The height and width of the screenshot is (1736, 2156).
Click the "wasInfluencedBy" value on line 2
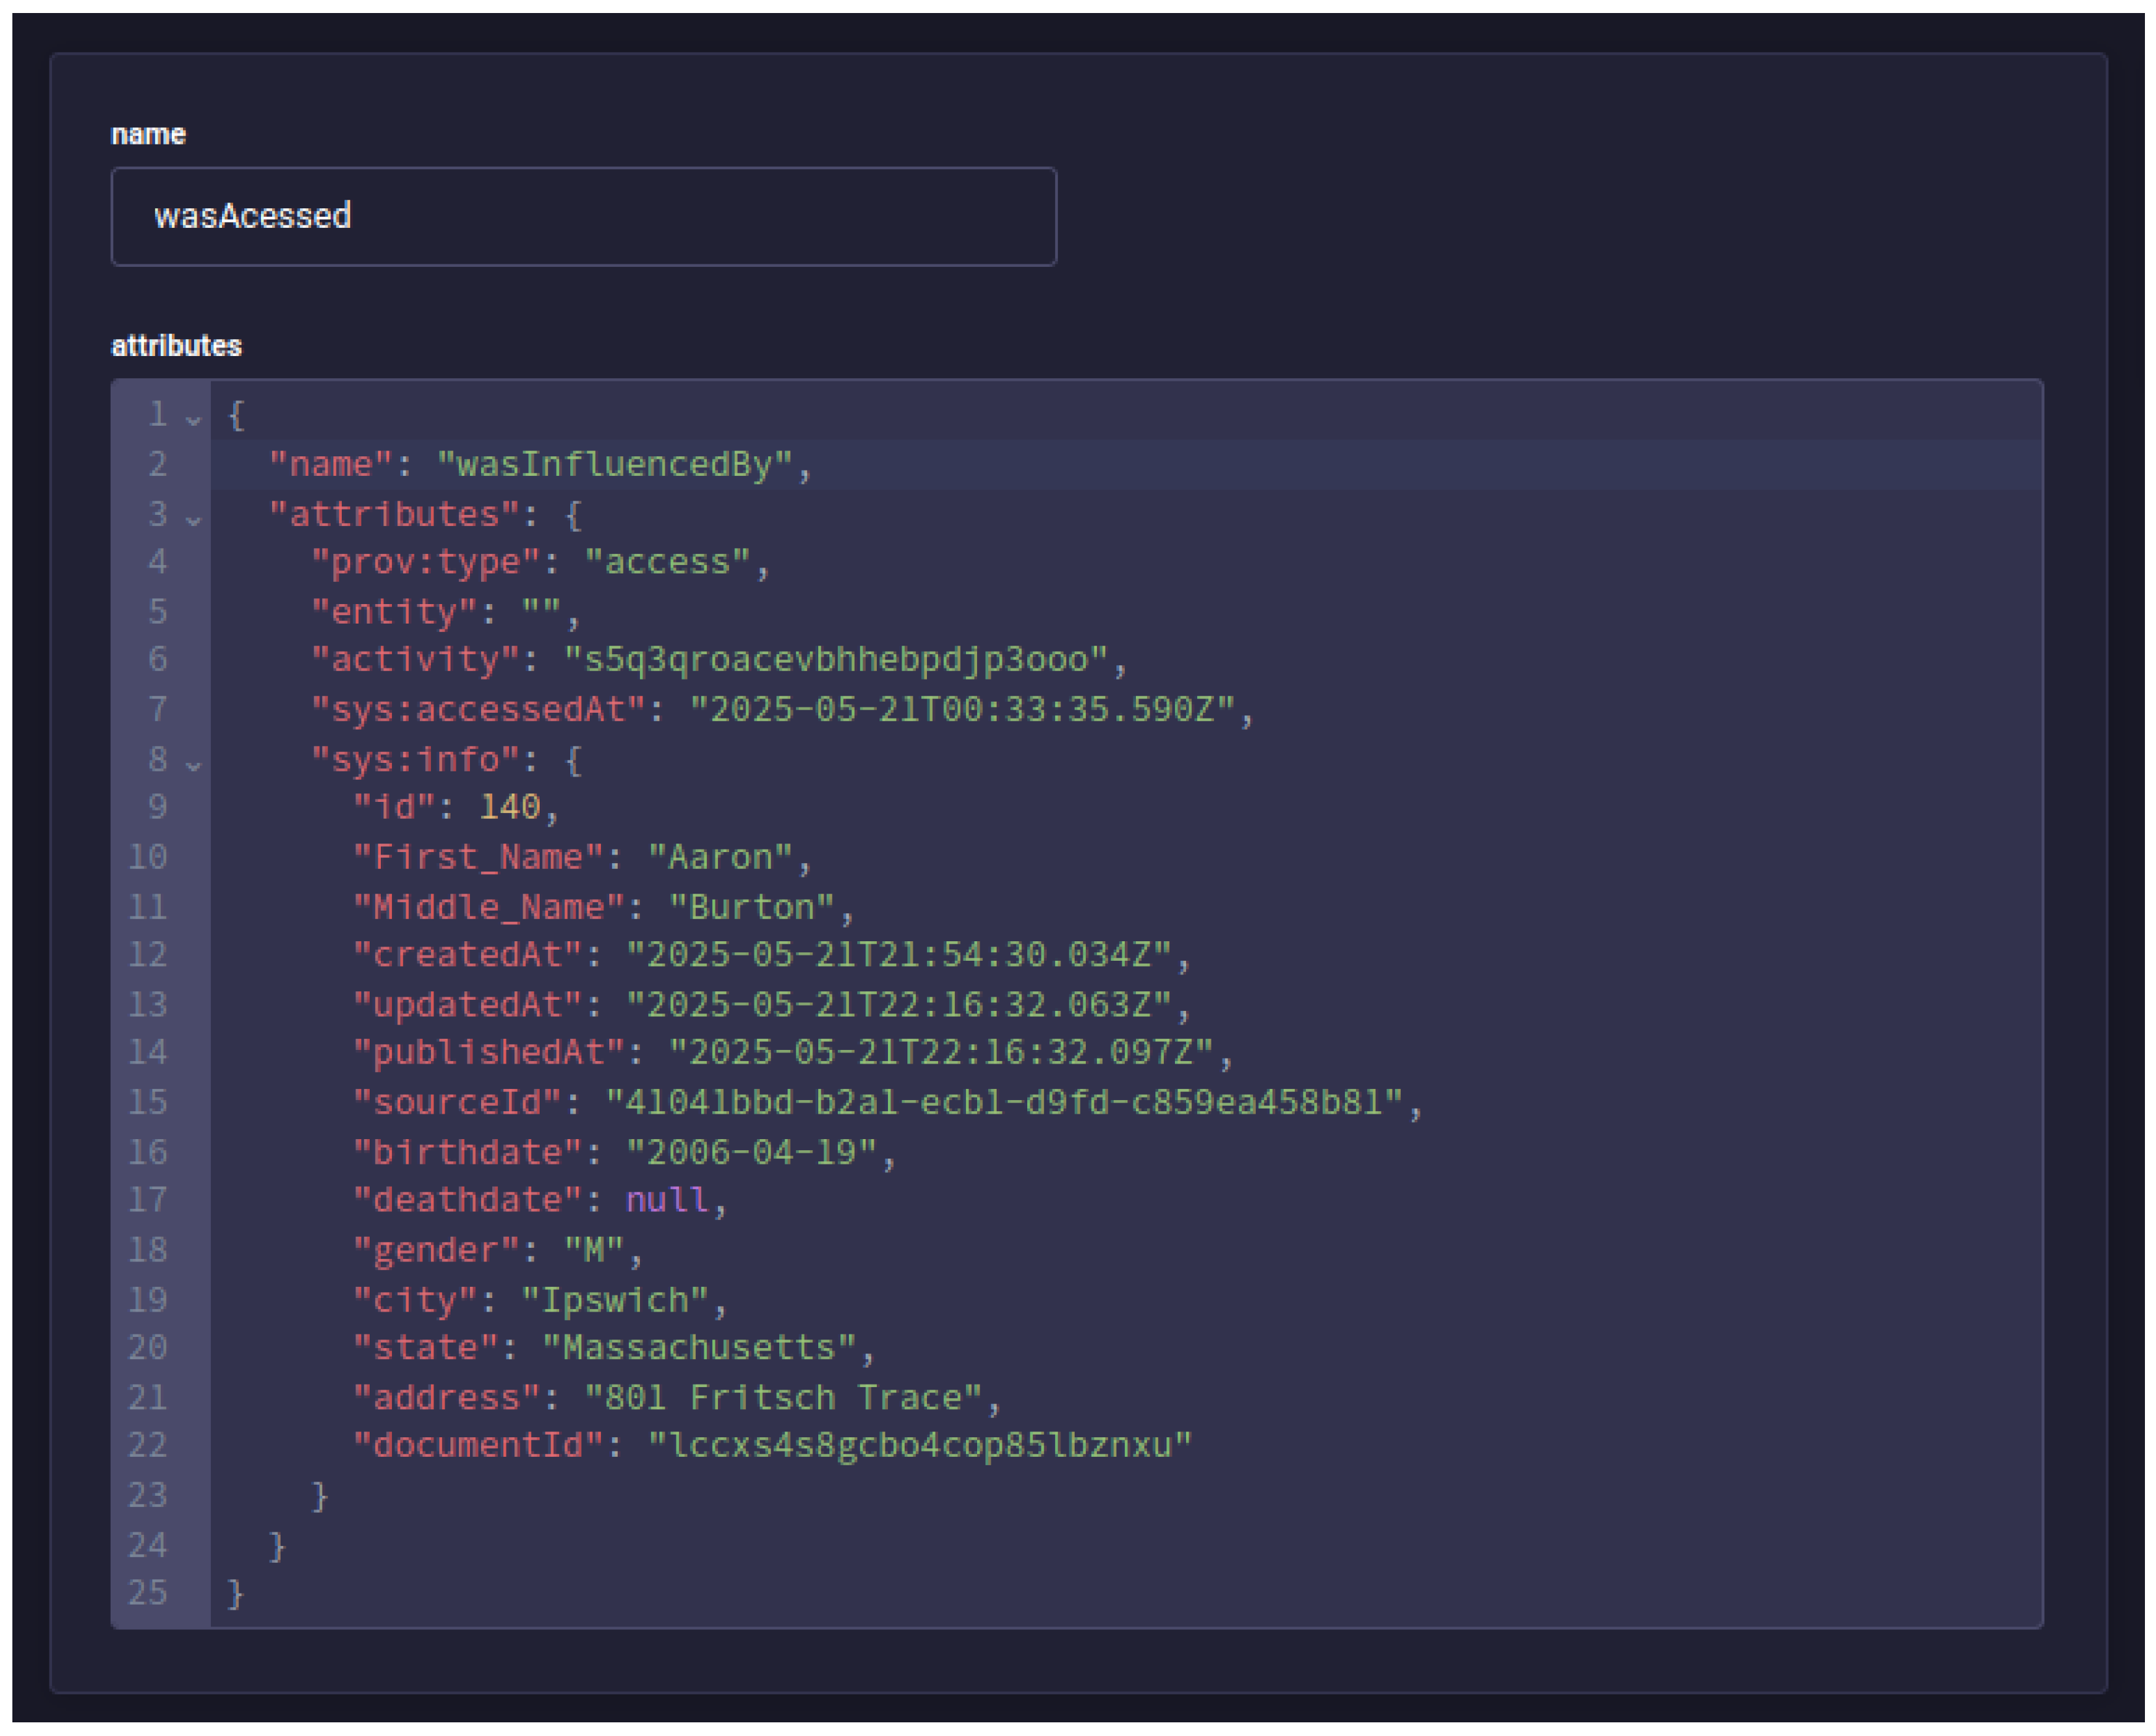coord(615,465)
